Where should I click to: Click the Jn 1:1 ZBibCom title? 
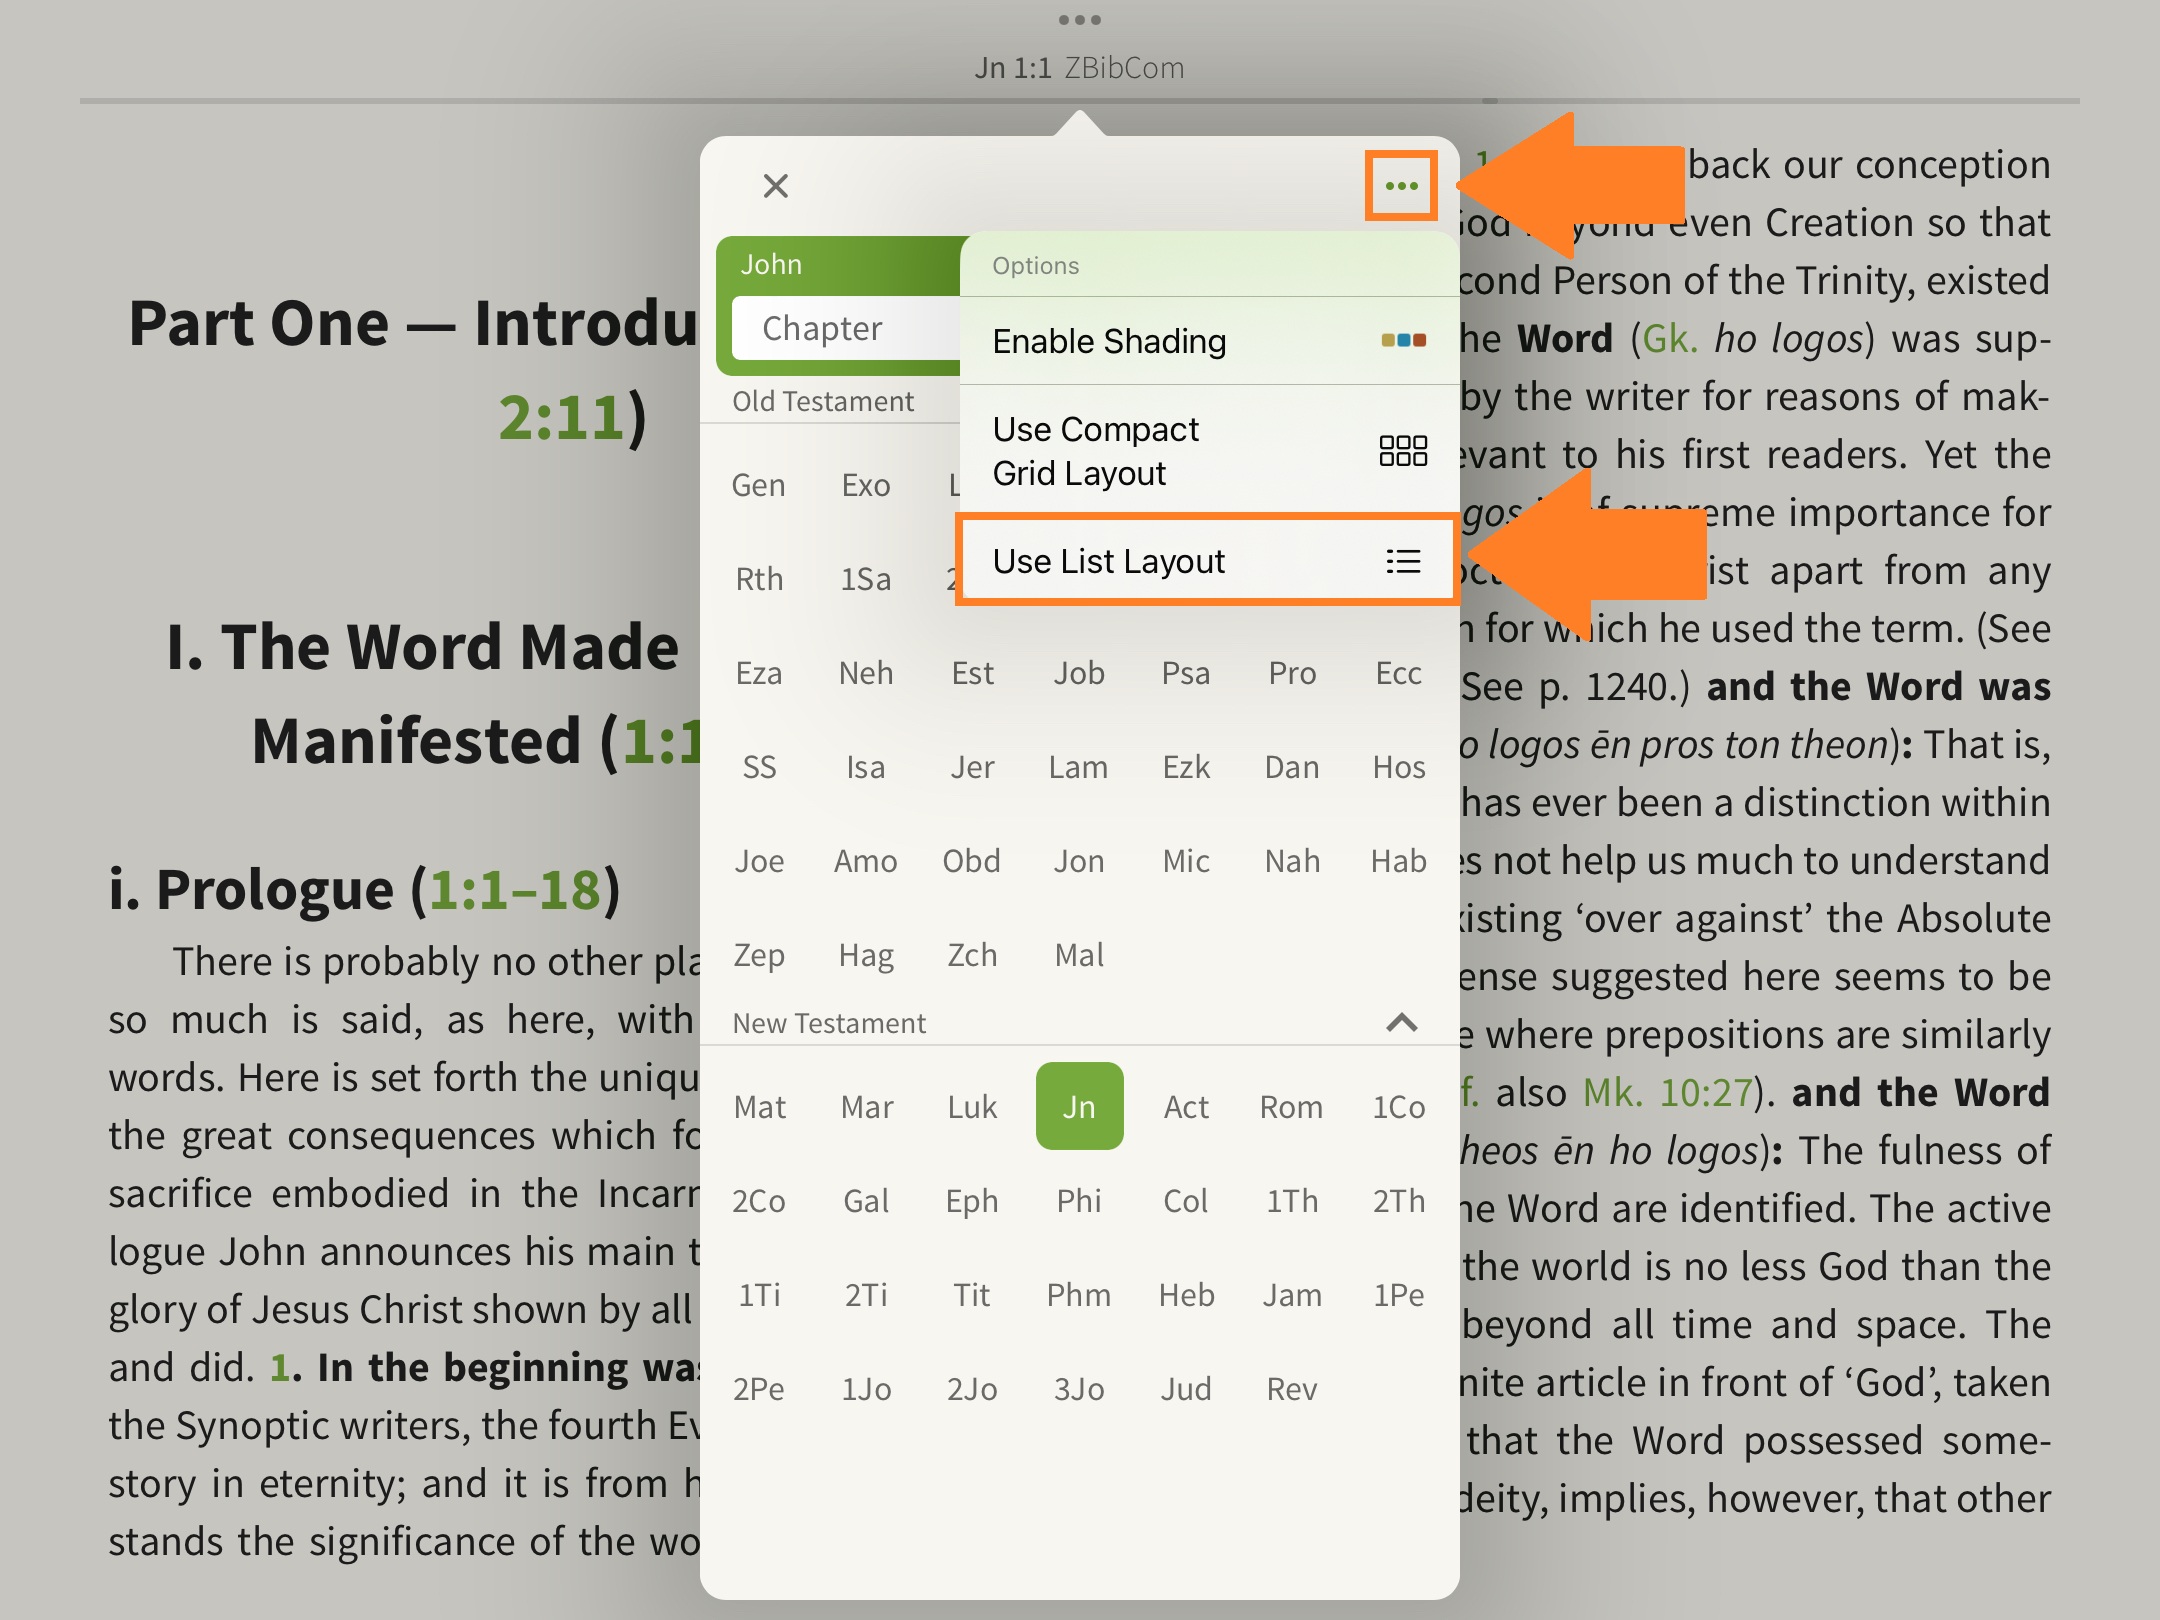[x=1080, y=68]
